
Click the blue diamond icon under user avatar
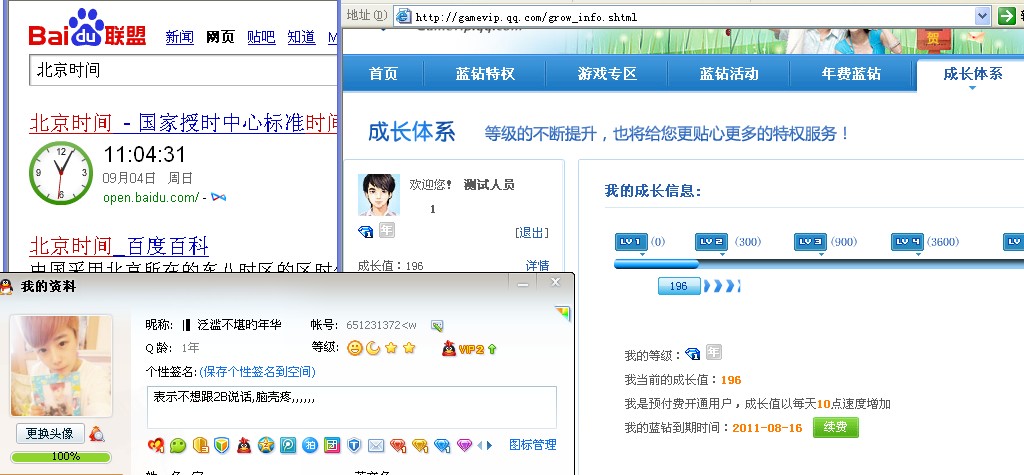point(365,231)
